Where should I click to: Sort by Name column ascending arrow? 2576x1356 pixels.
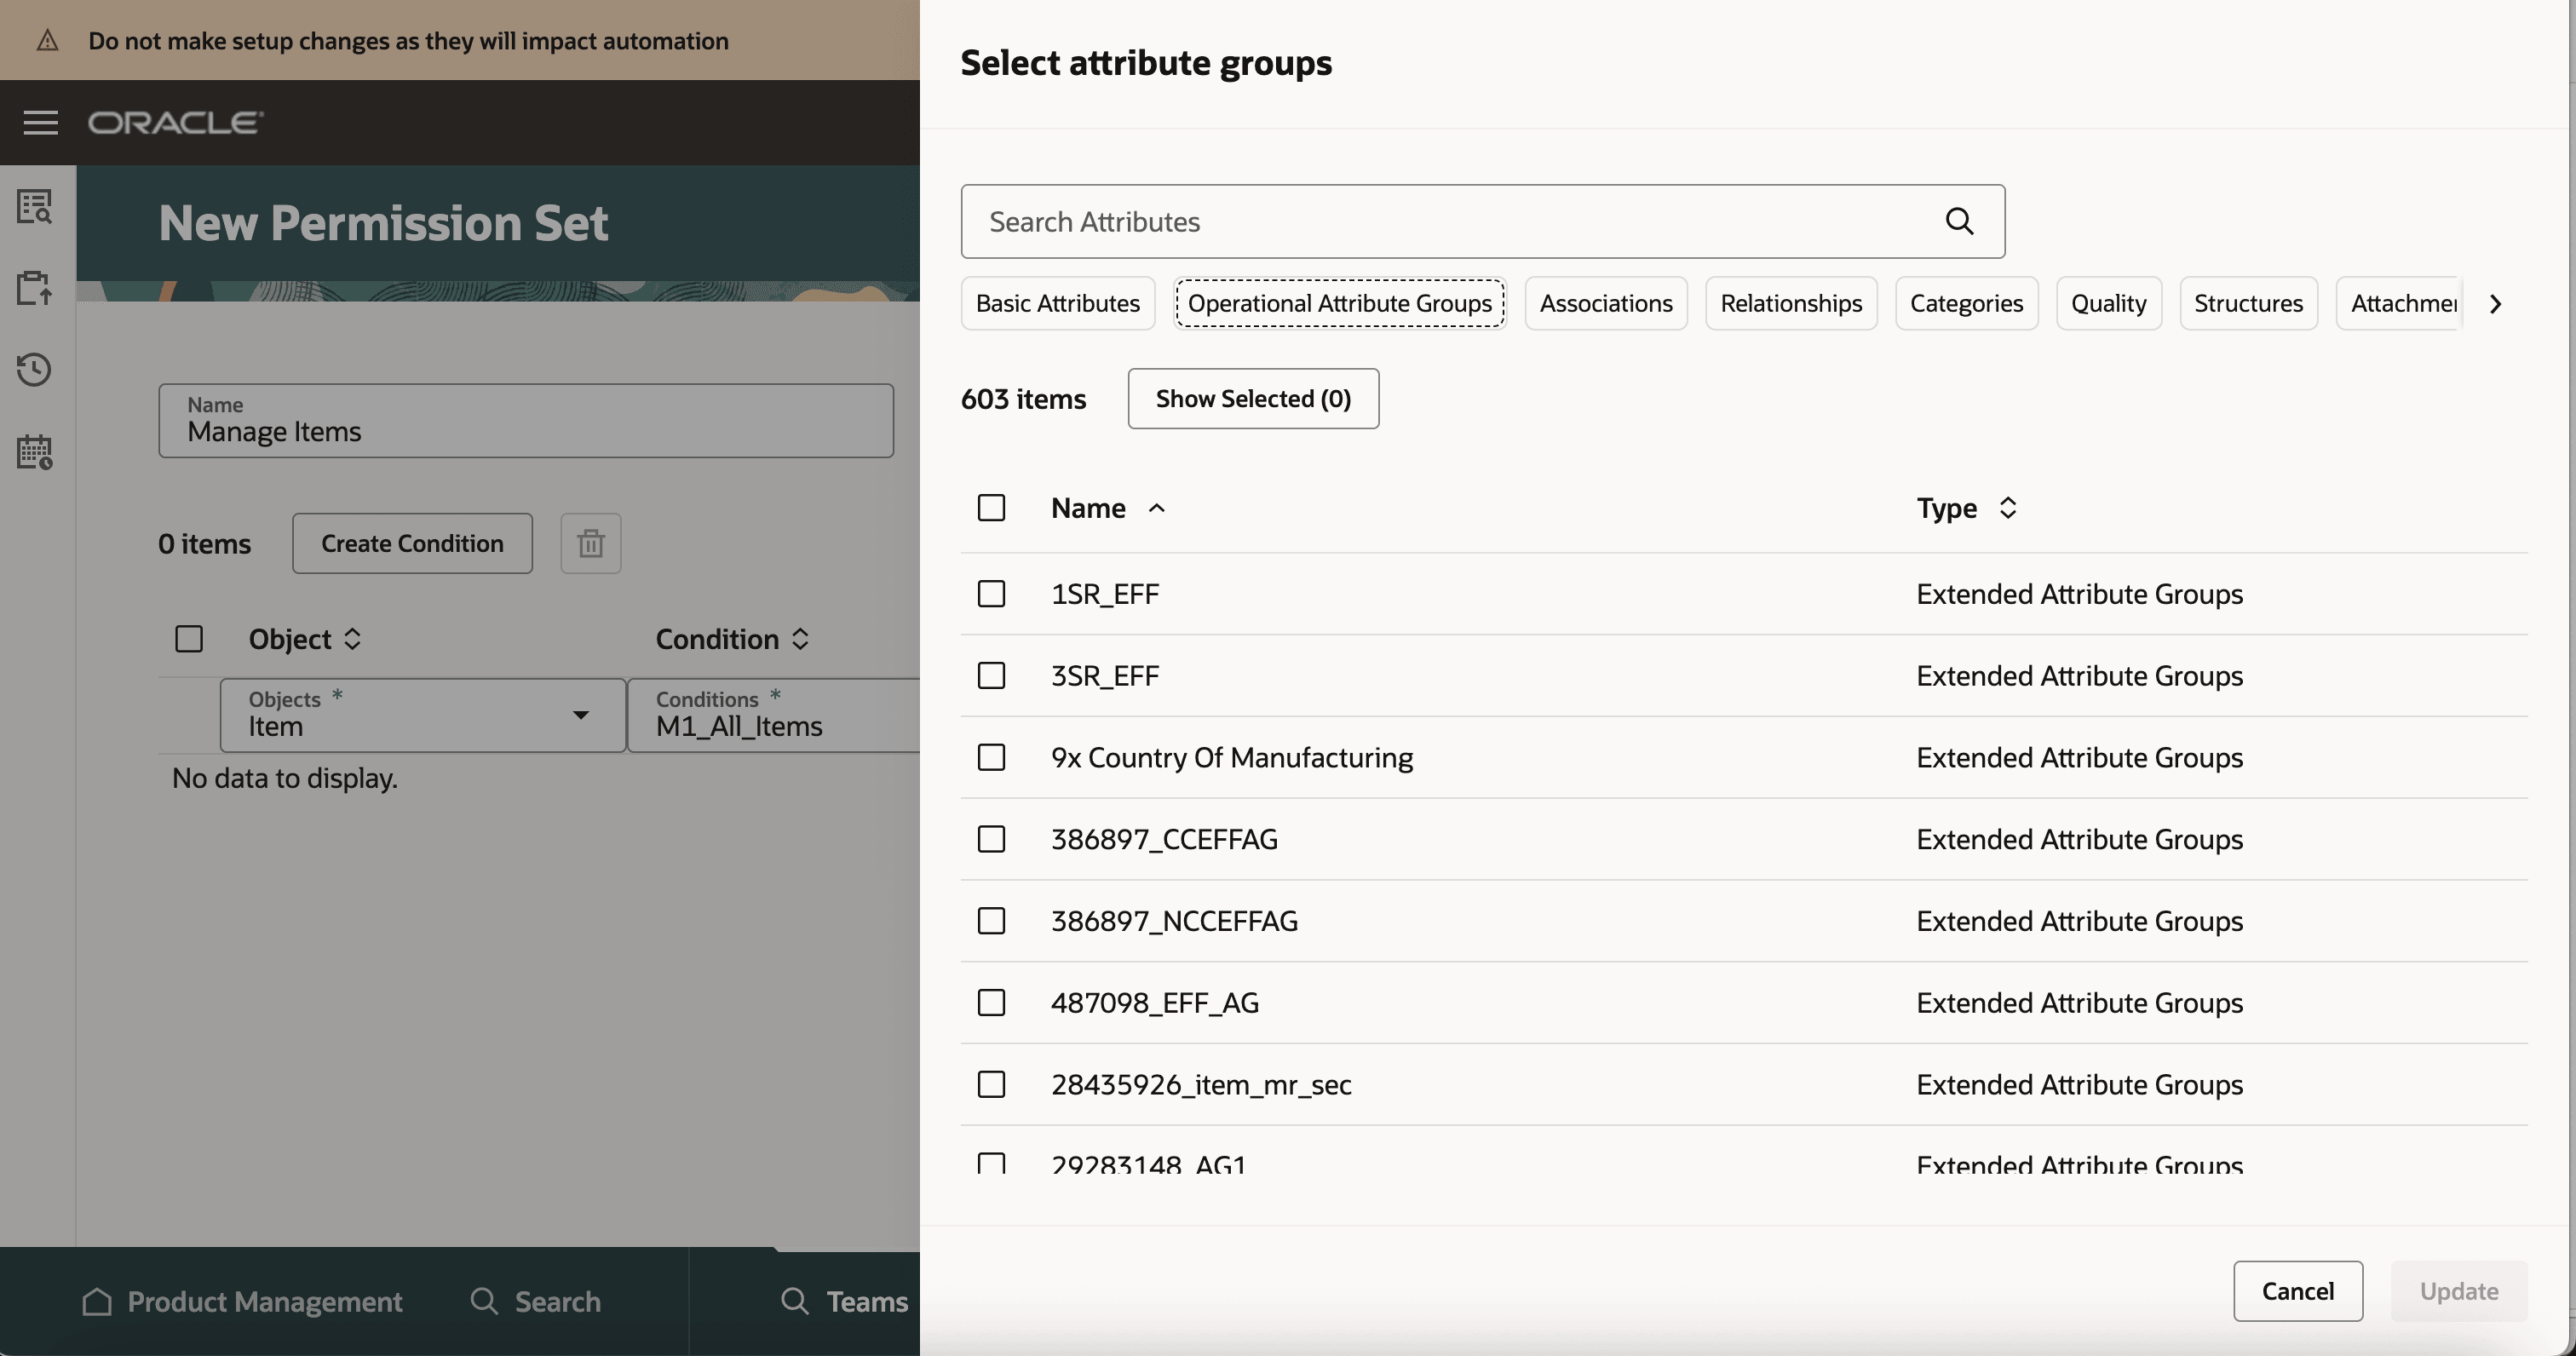pyautogui.click(x=1157, y=508)
